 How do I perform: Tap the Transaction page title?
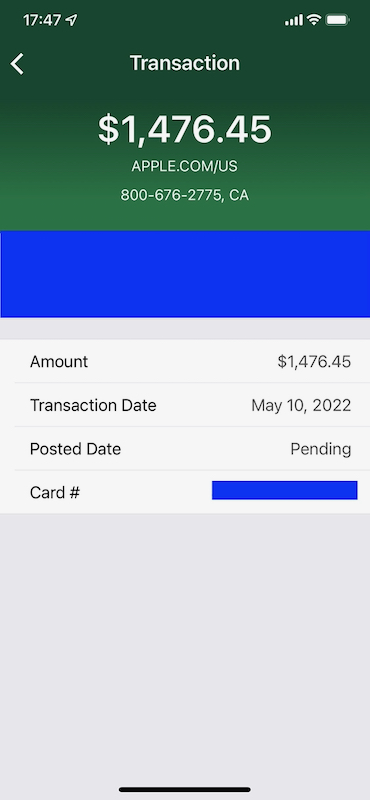pos(185,63)
